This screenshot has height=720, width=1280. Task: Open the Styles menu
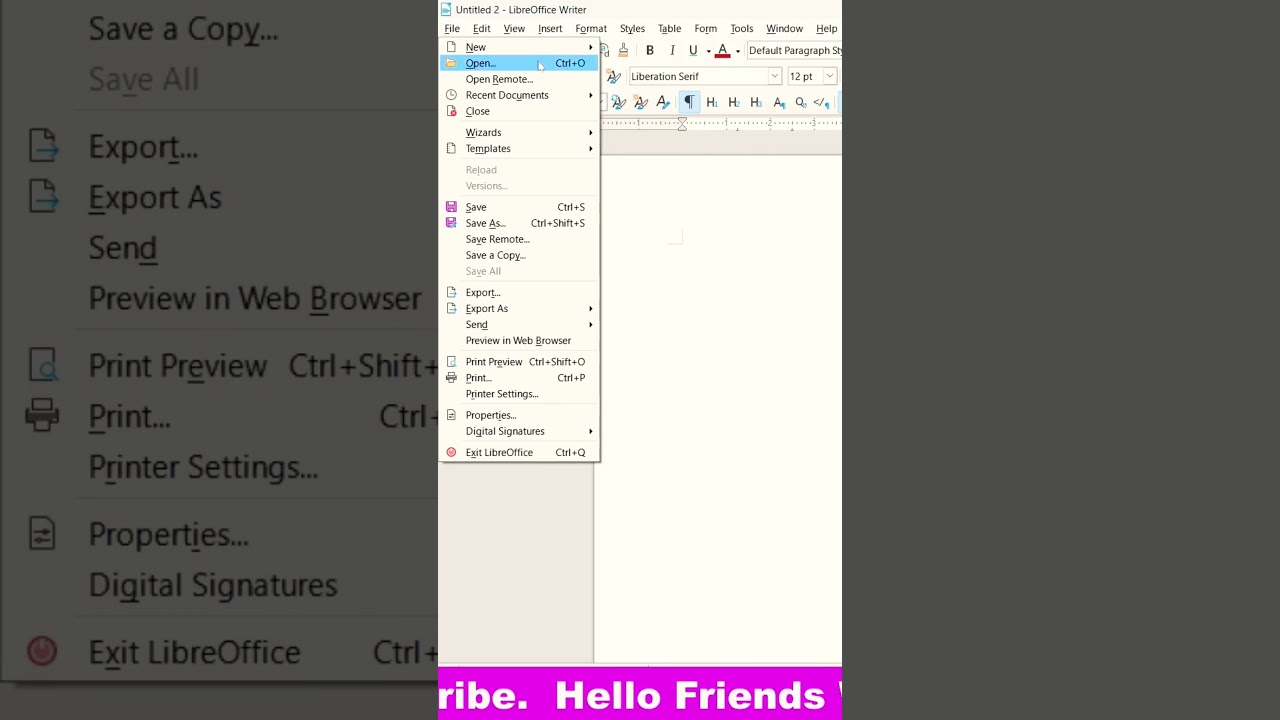[632, 29]
